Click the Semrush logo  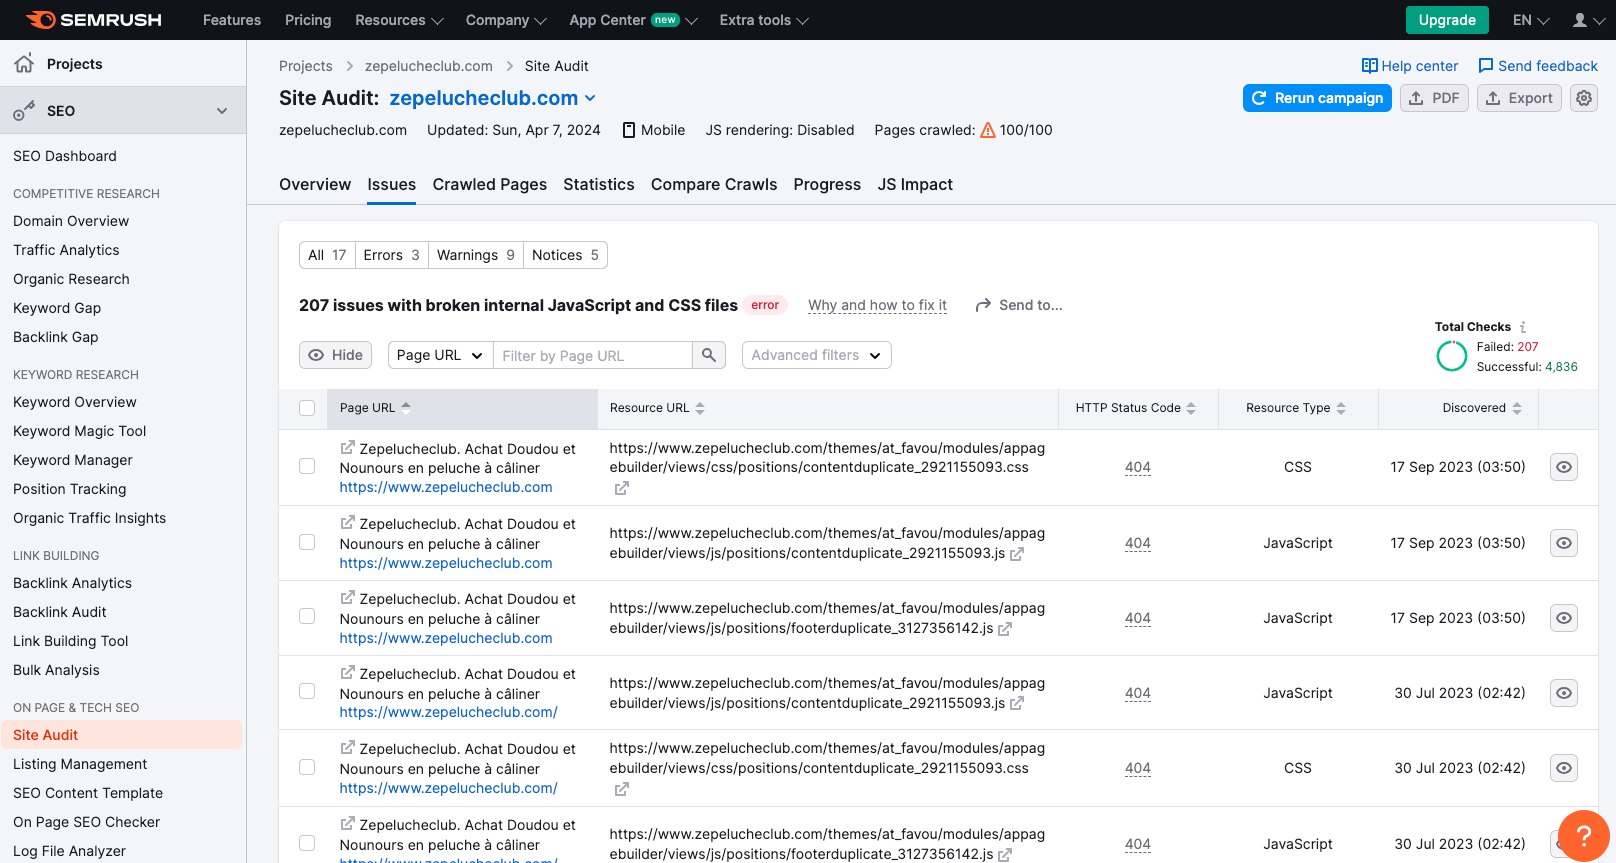(93, 20)
